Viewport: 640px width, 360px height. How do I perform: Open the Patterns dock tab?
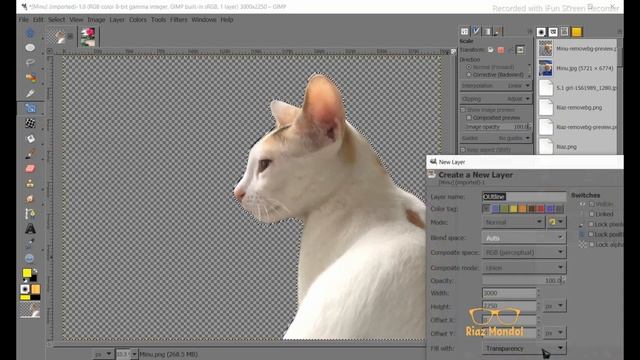[553, 32]
